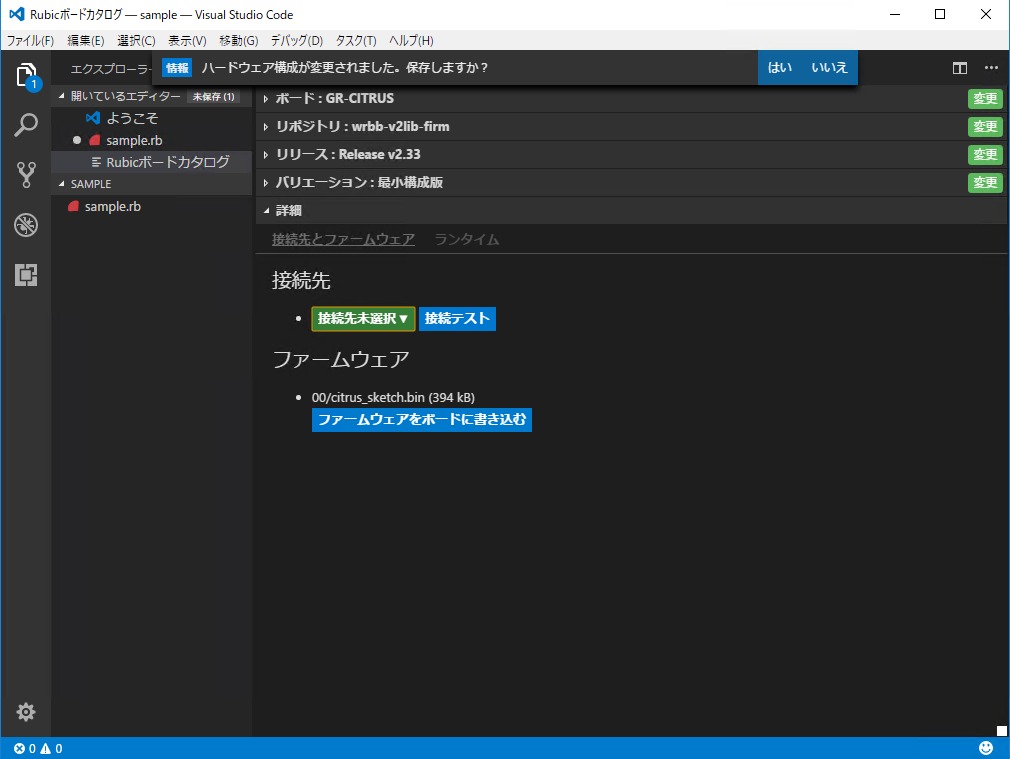
Task: Open the 編集(E) menu
Action: point(86,41)
